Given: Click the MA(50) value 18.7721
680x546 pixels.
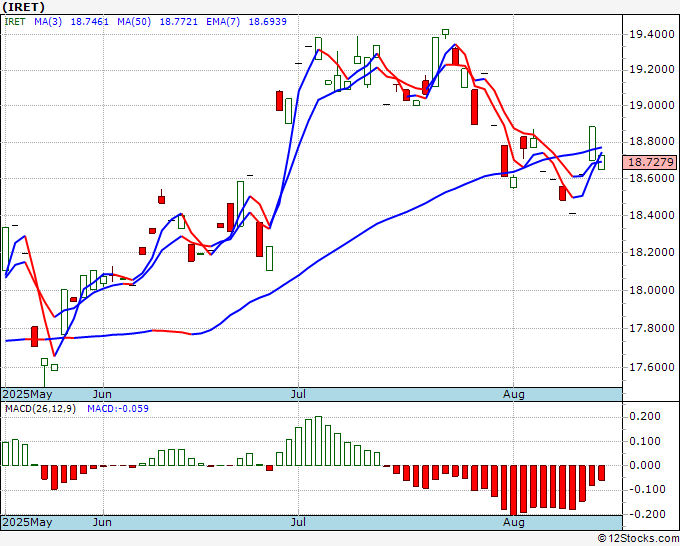Looking at the screenshot, I should click(x=179, y=22).
